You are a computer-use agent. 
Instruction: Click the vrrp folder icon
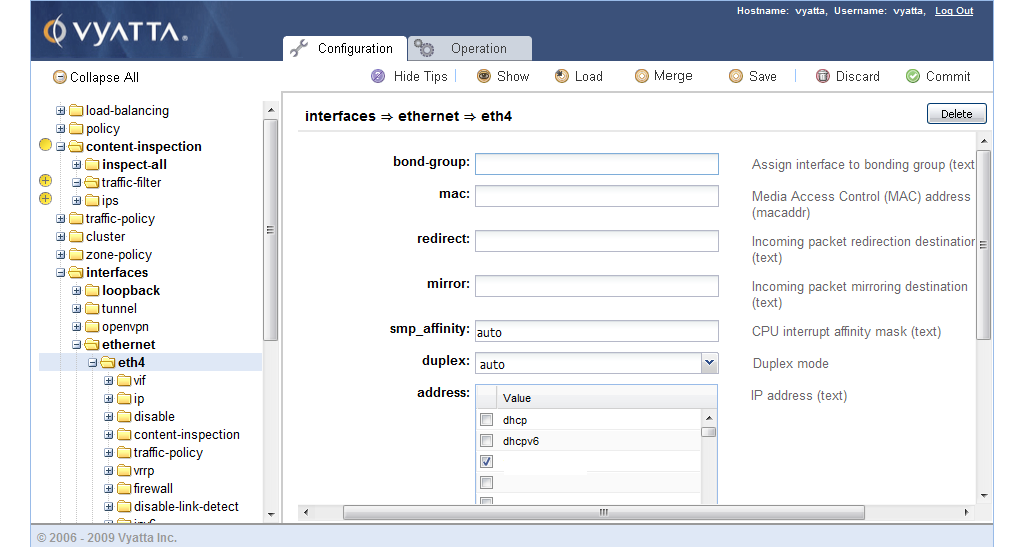[x=124, y=470]
